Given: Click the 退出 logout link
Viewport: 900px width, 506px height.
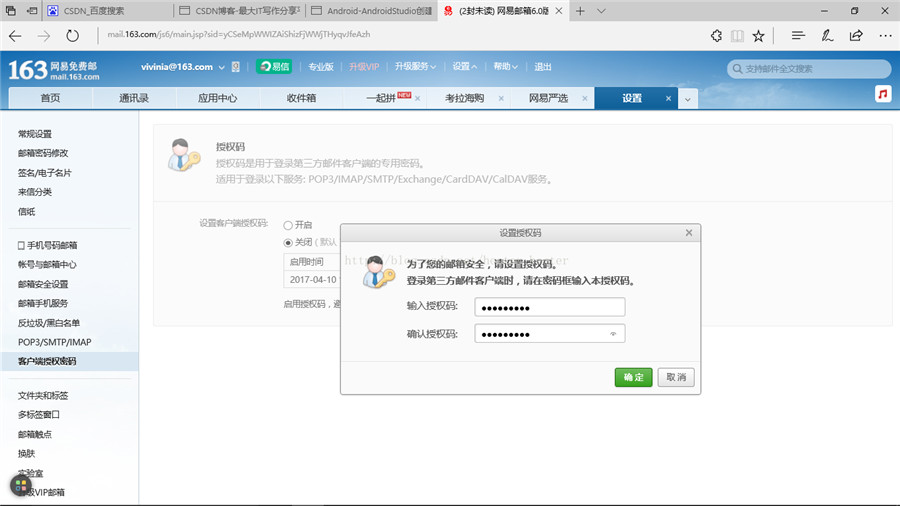Looking at the screenshot, I should [x=542, y=67].
